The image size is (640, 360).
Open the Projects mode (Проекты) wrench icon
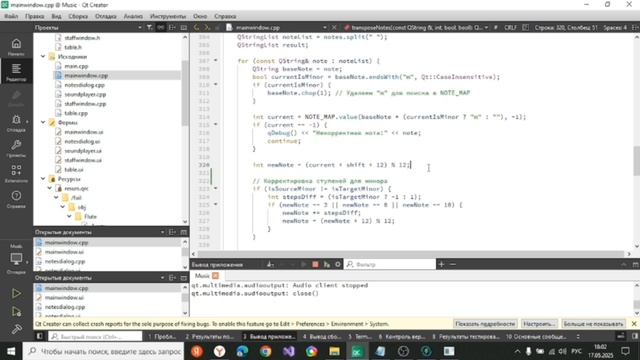point(16,148)
